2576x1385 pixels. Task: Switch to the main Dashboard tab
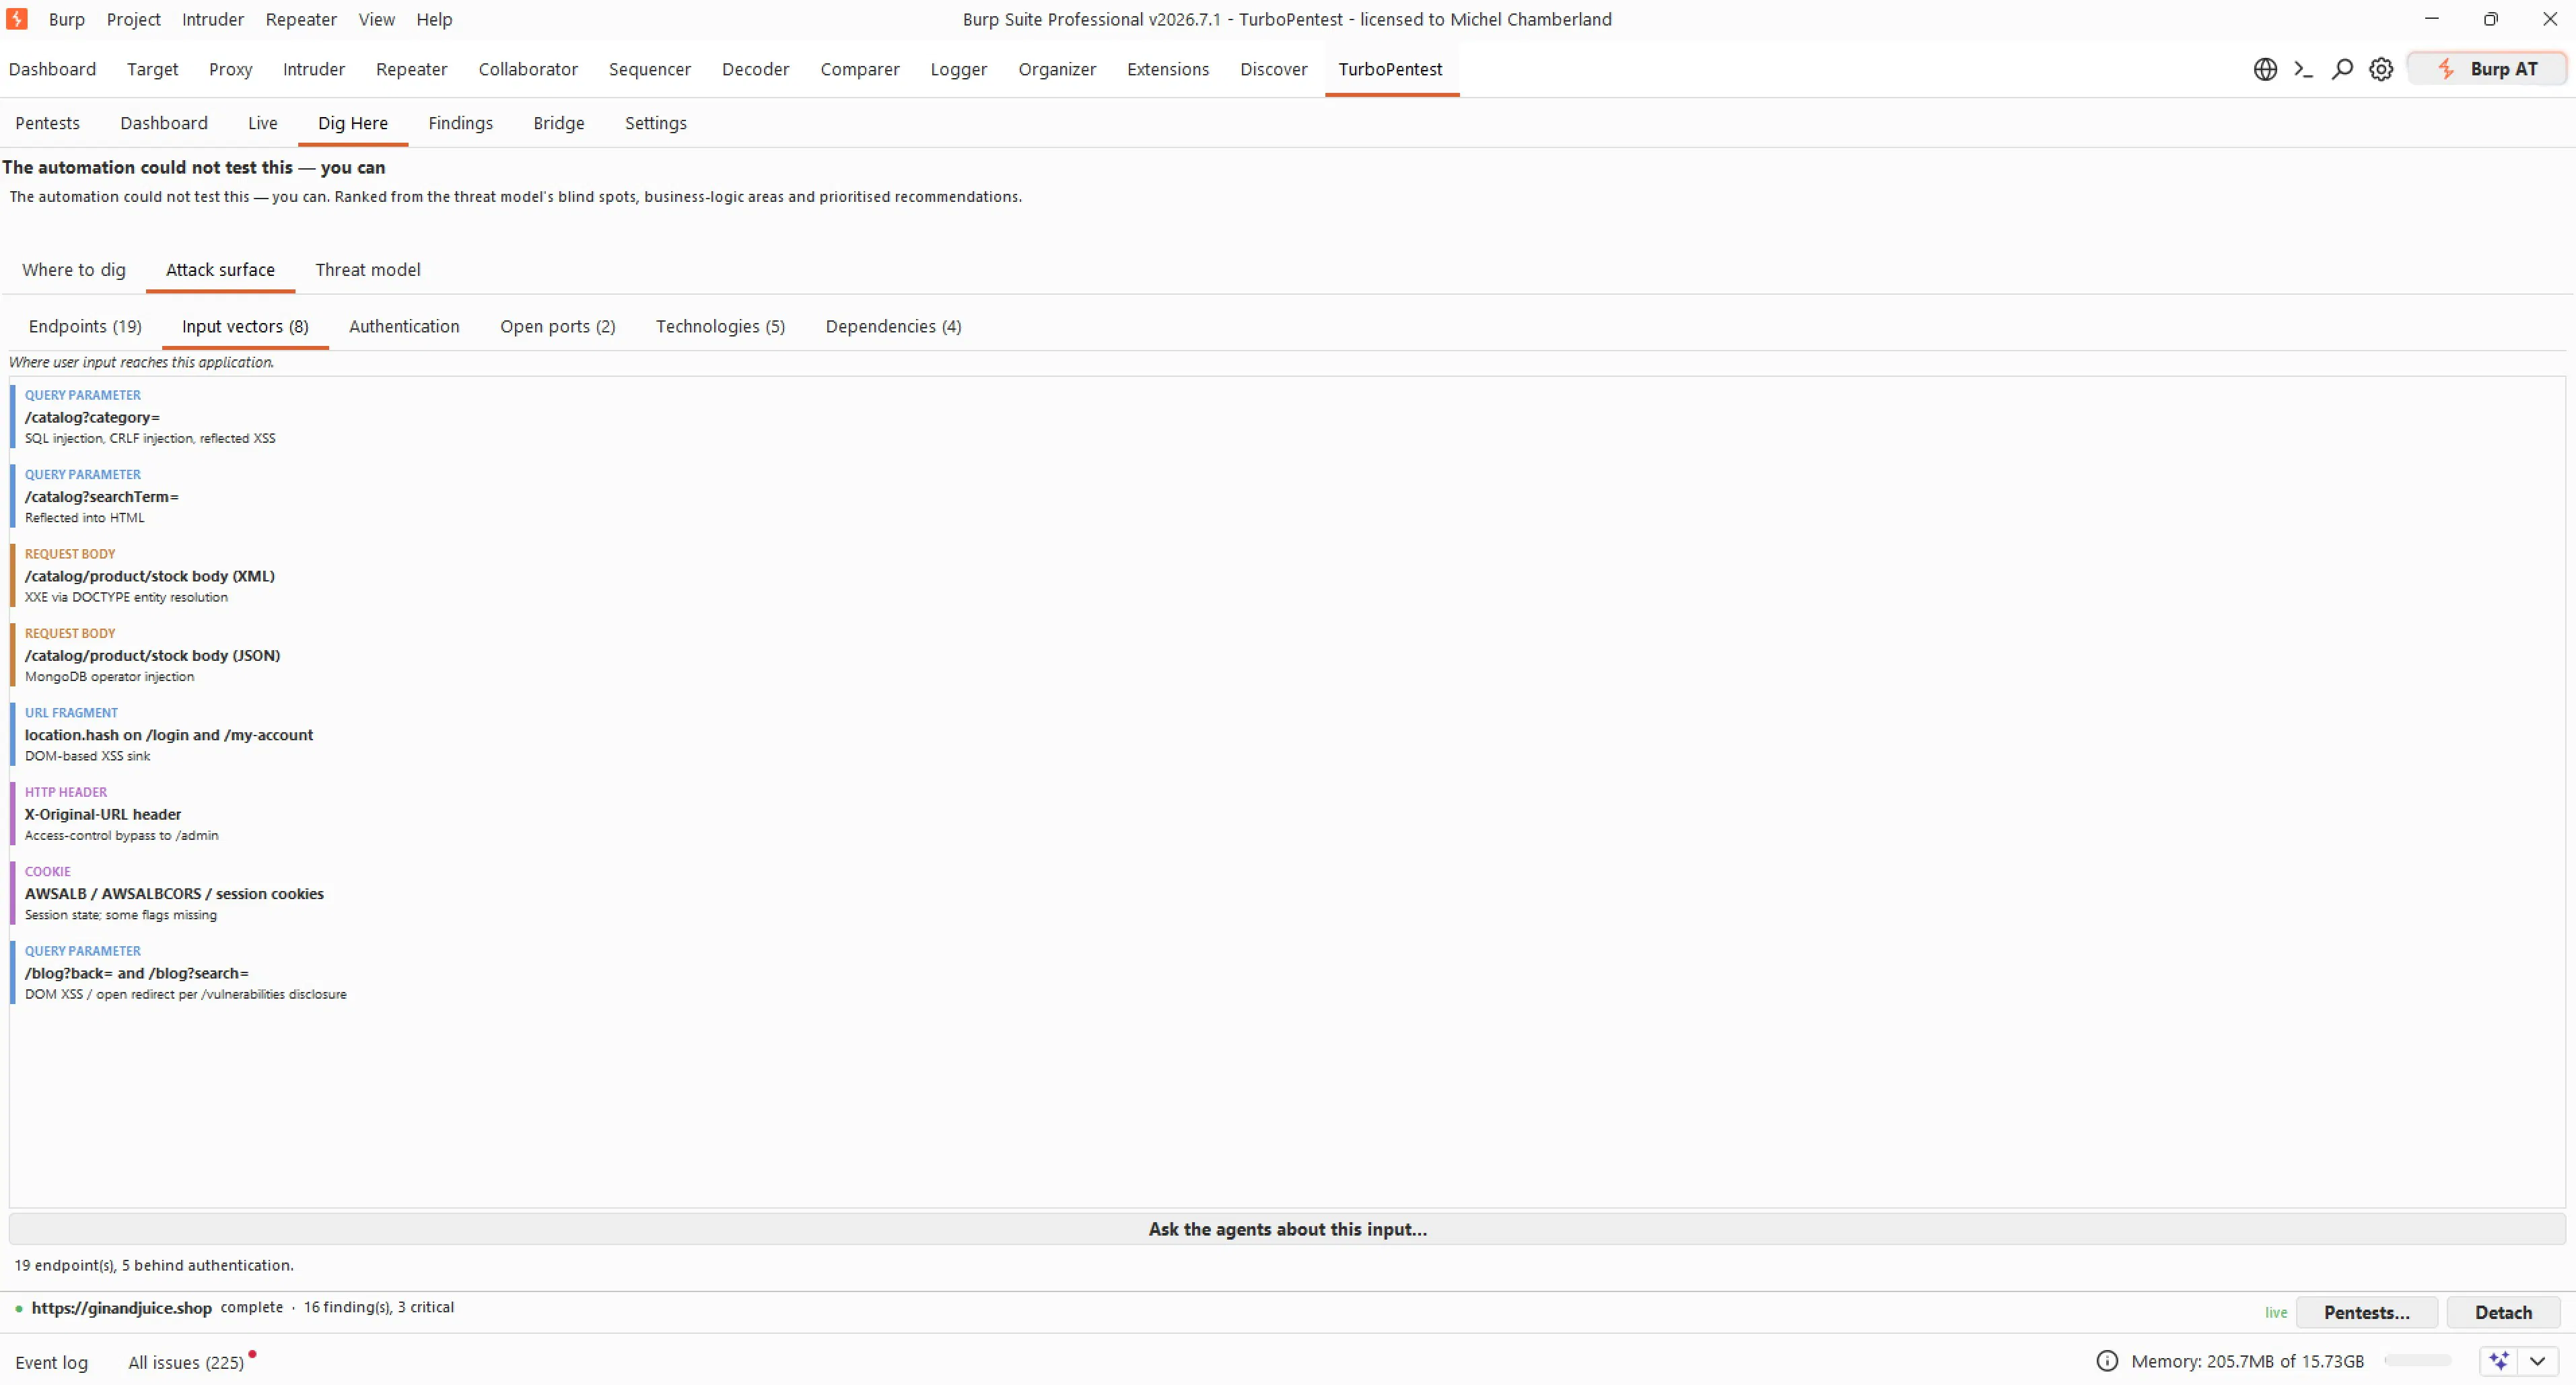[x=53, y=69]
